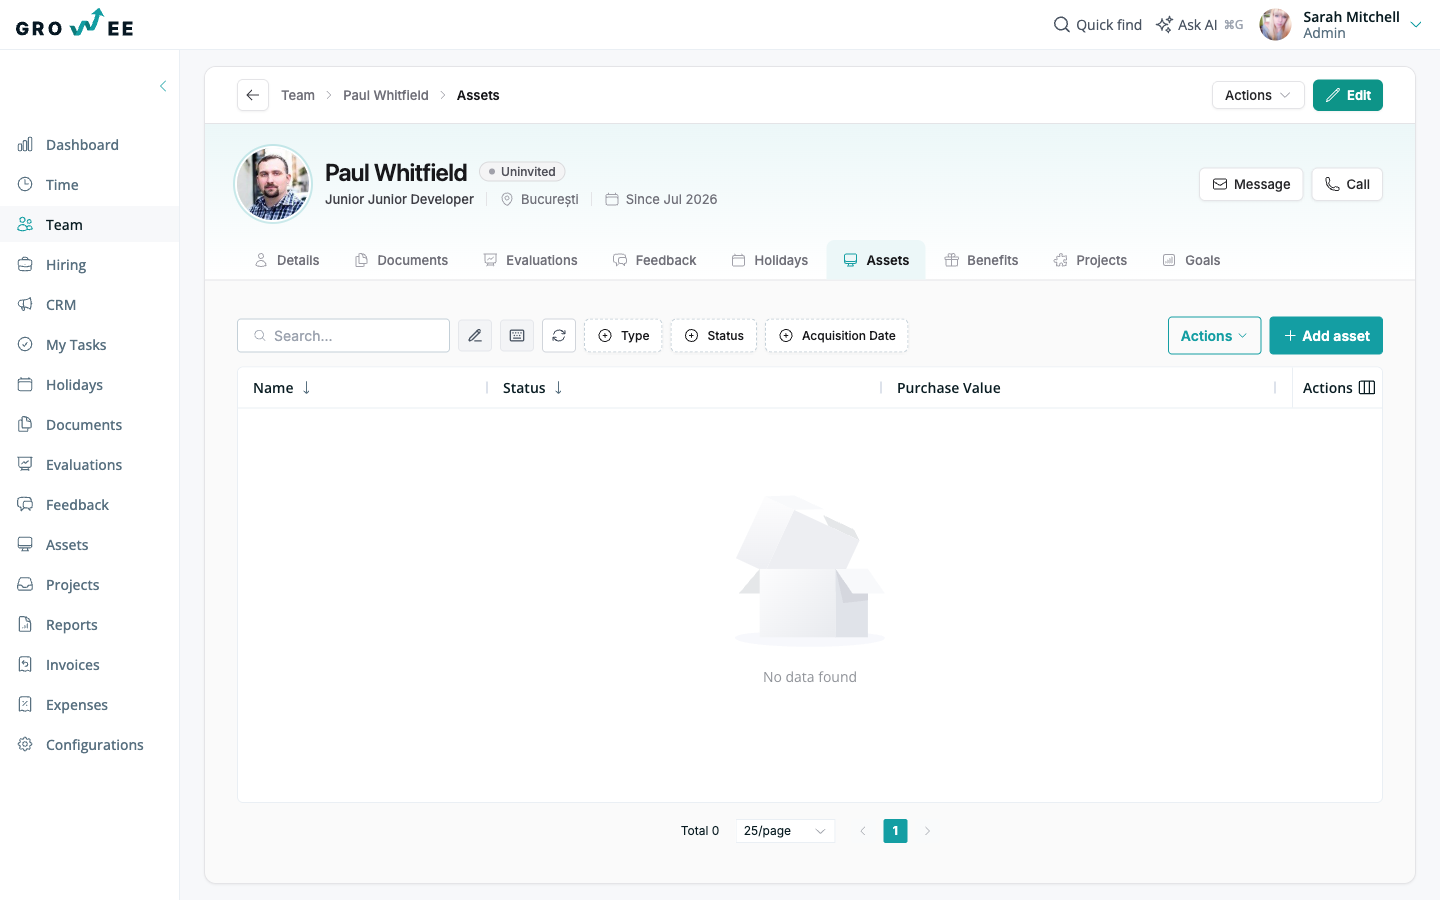This screenshot has width=1440, height=900.
Task: Click Sarah Mitchell's avatar
Action: [x=1275, y=25]
